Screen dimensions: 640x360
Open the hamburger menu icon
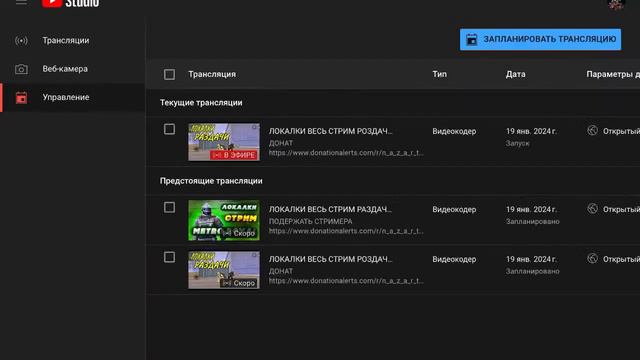tap(21, 2)
